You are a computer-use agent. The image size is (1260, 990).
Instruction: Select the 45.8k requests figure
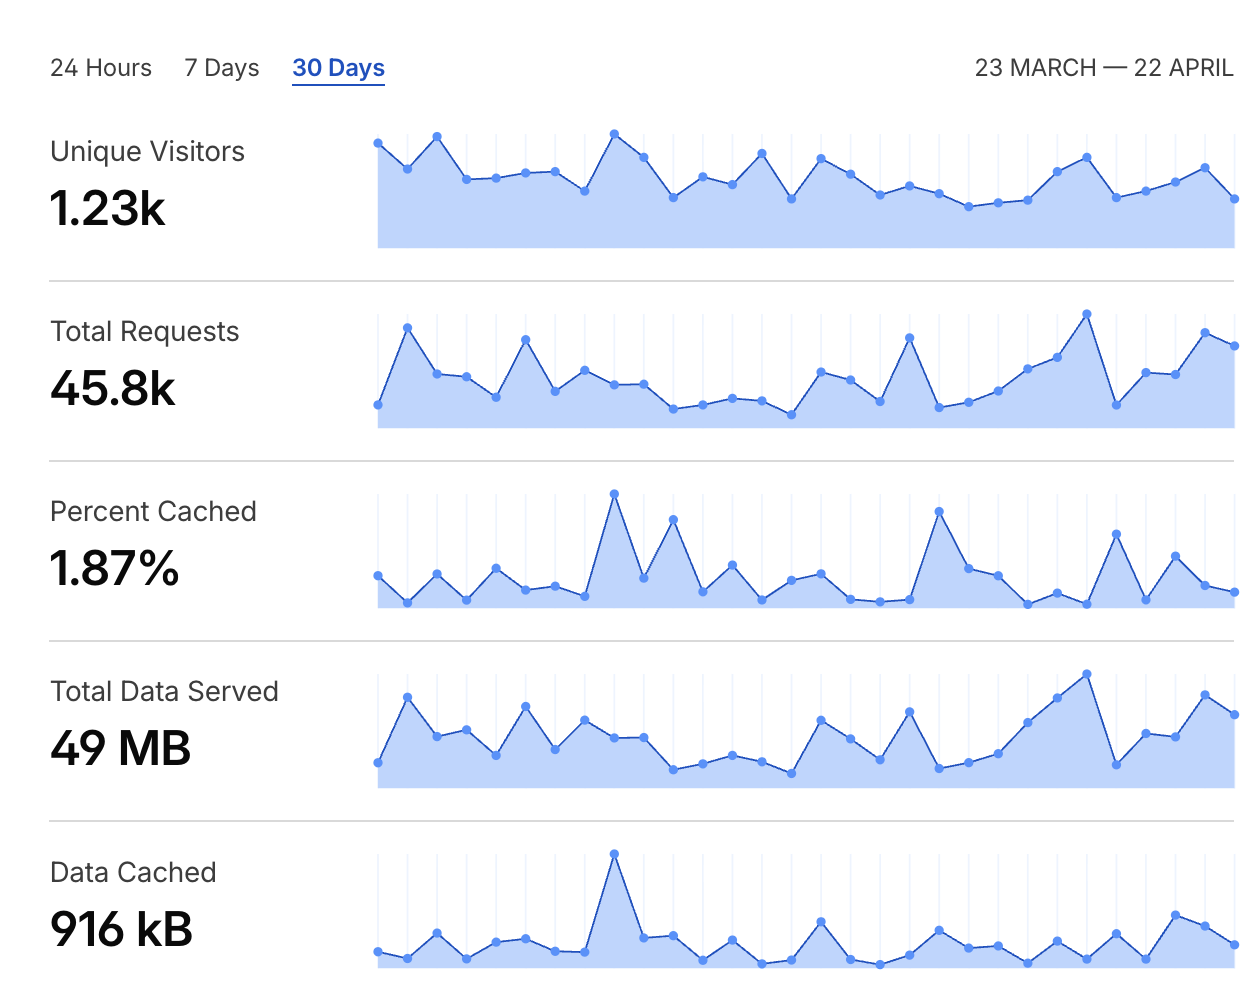coord(113,388)
